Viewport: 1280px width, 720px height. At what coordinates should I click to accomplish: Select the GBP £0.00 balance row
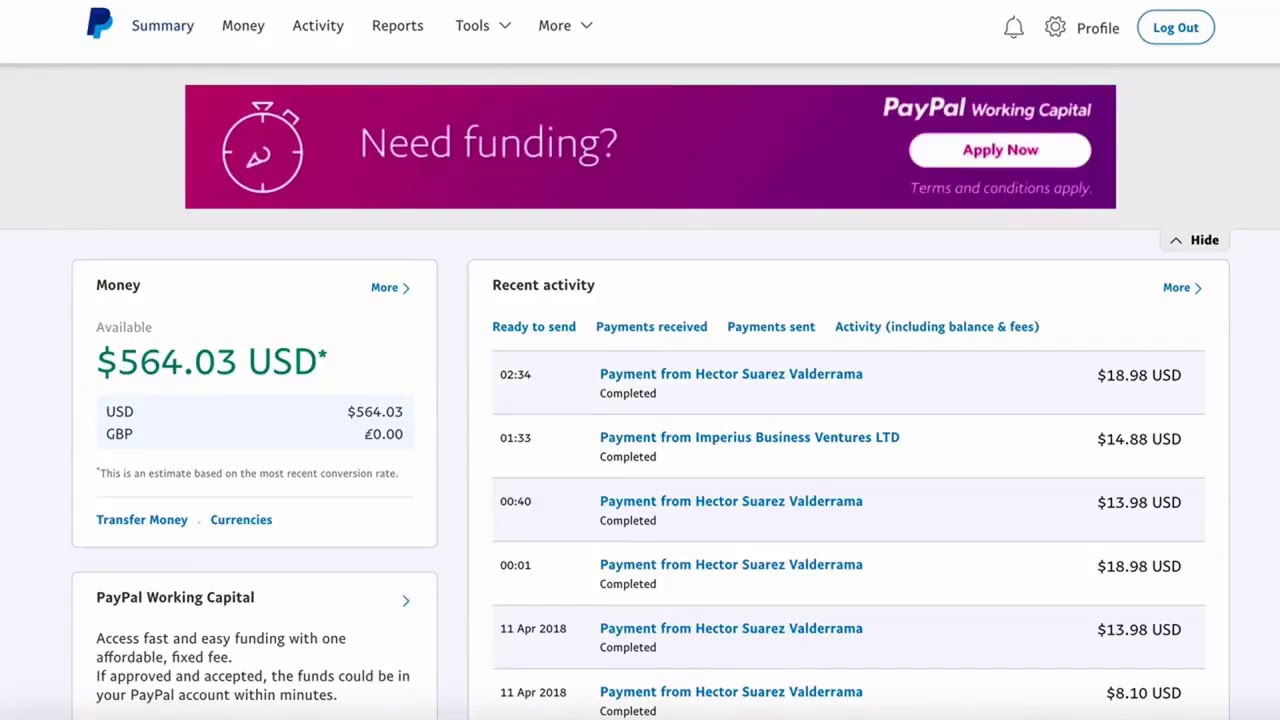254,434
